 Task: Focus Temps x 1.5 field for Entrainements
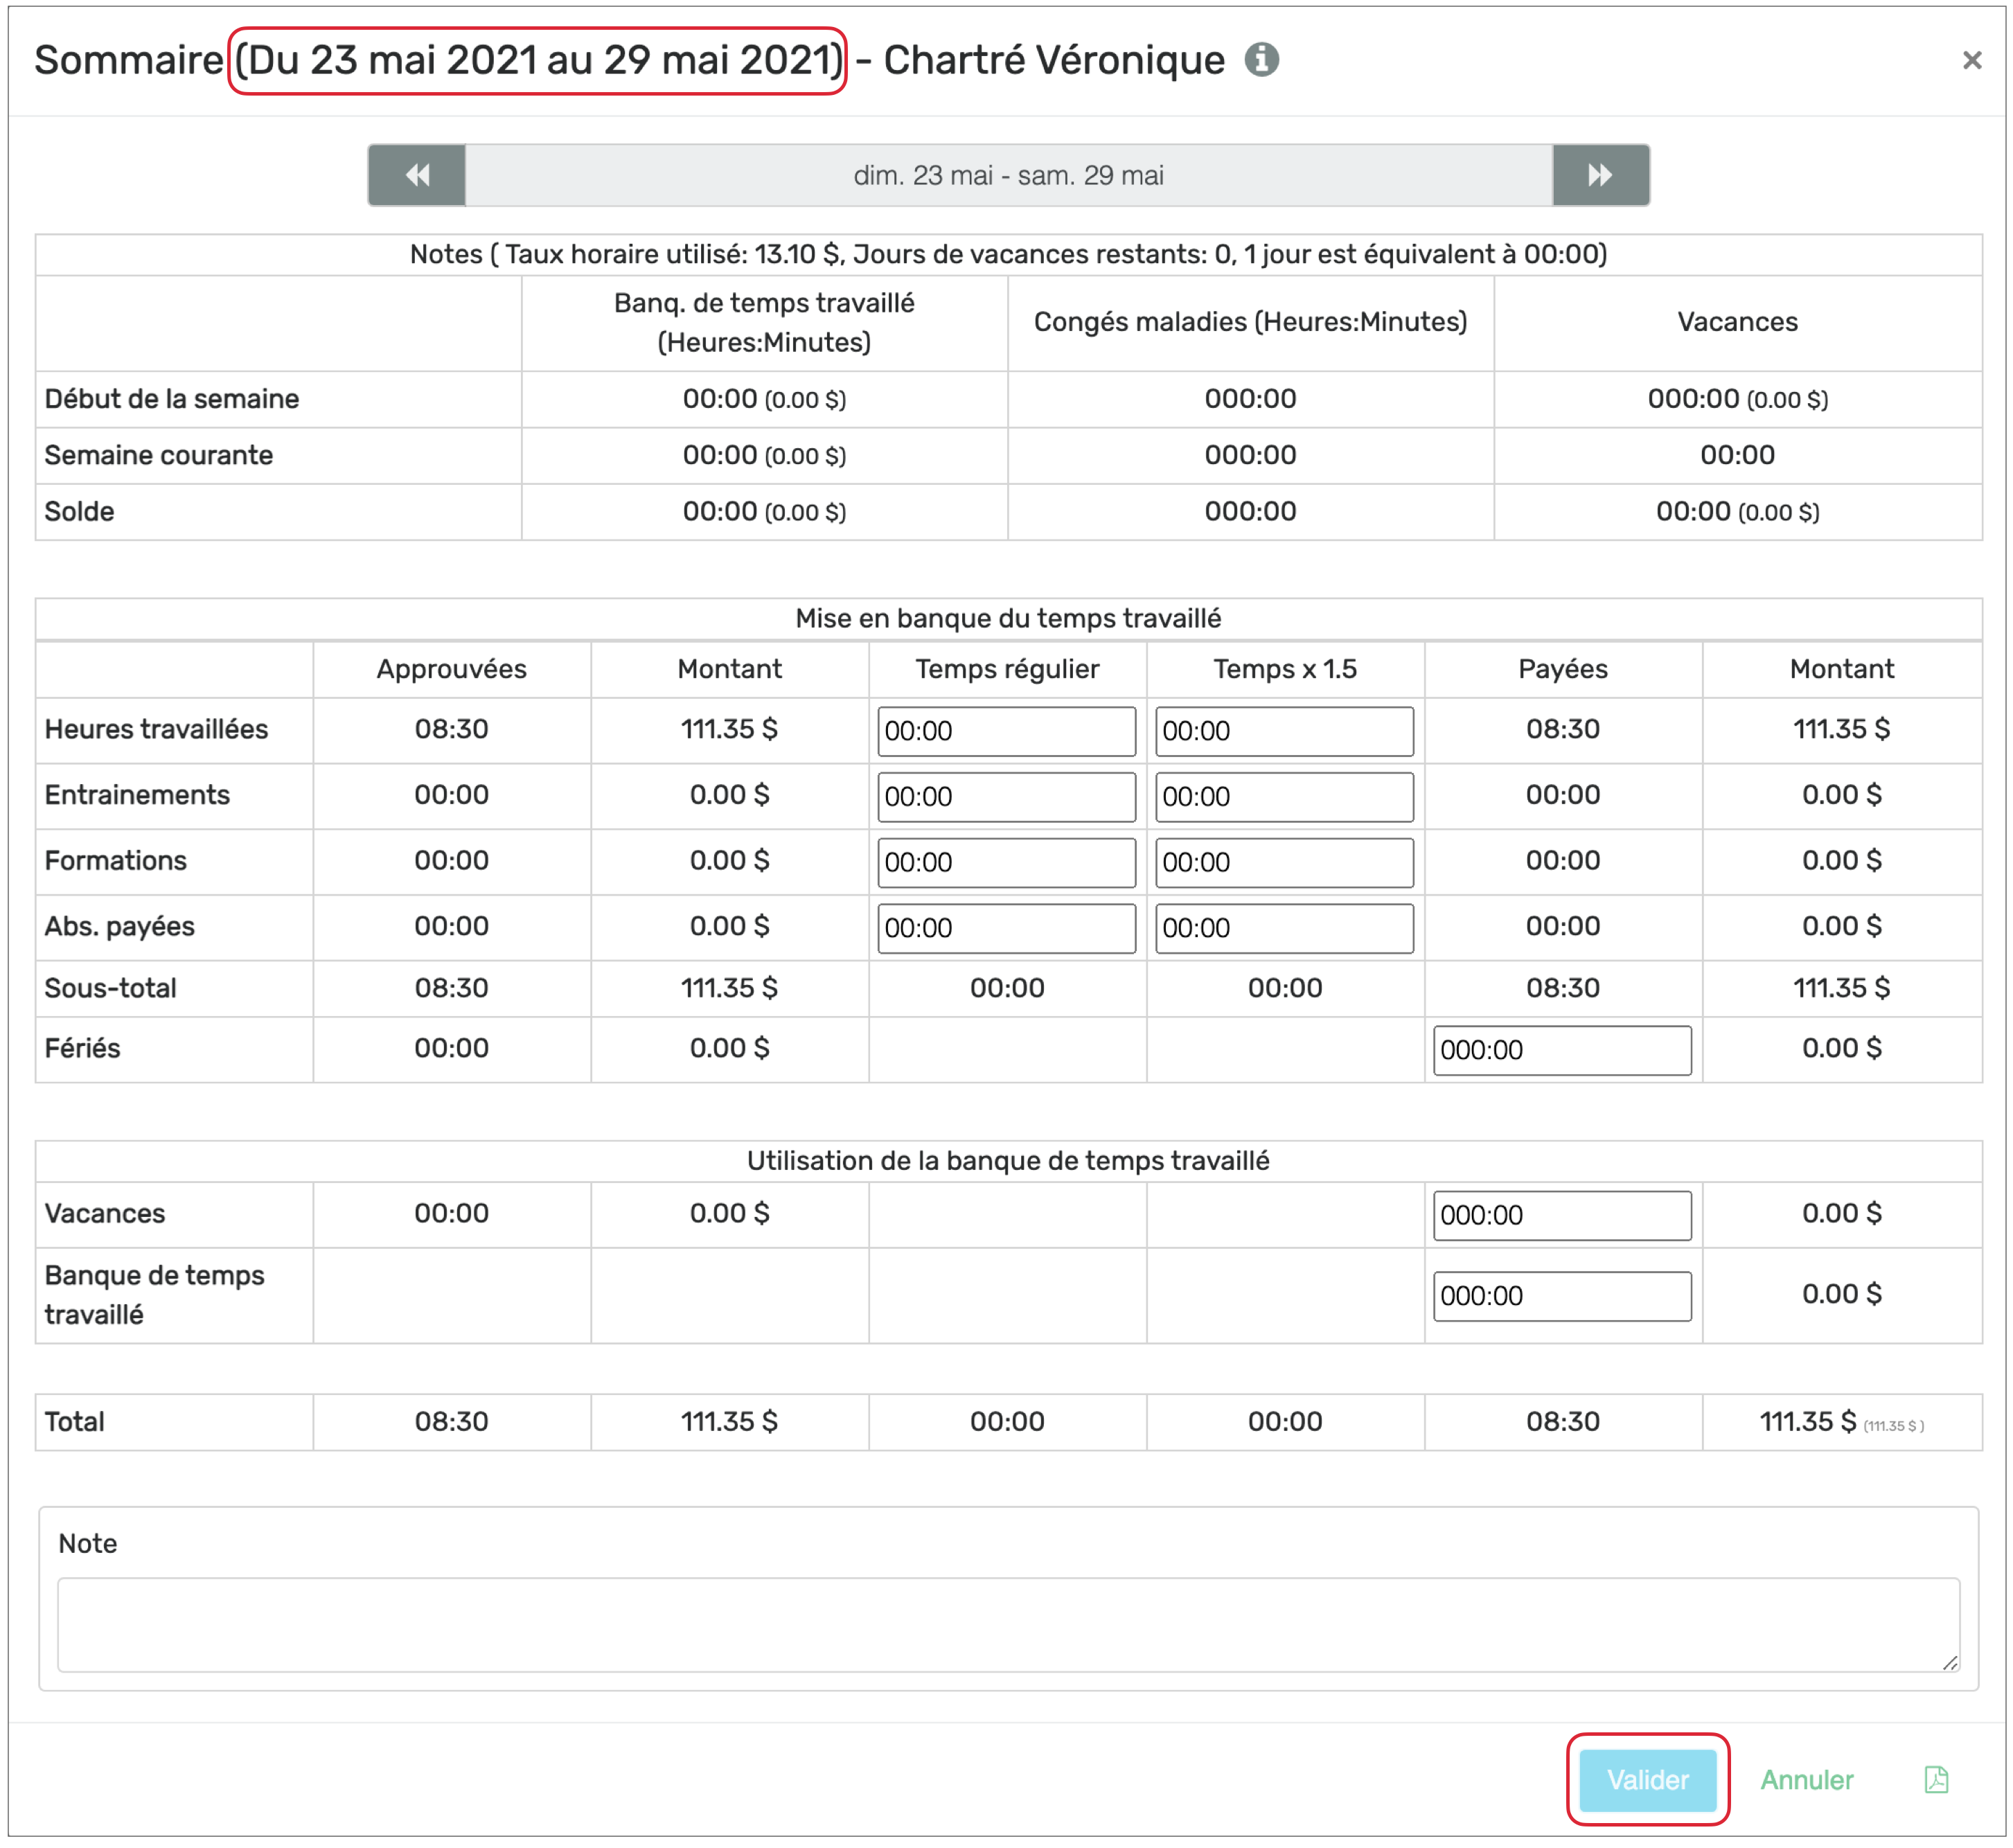[x=1284, y=797]
